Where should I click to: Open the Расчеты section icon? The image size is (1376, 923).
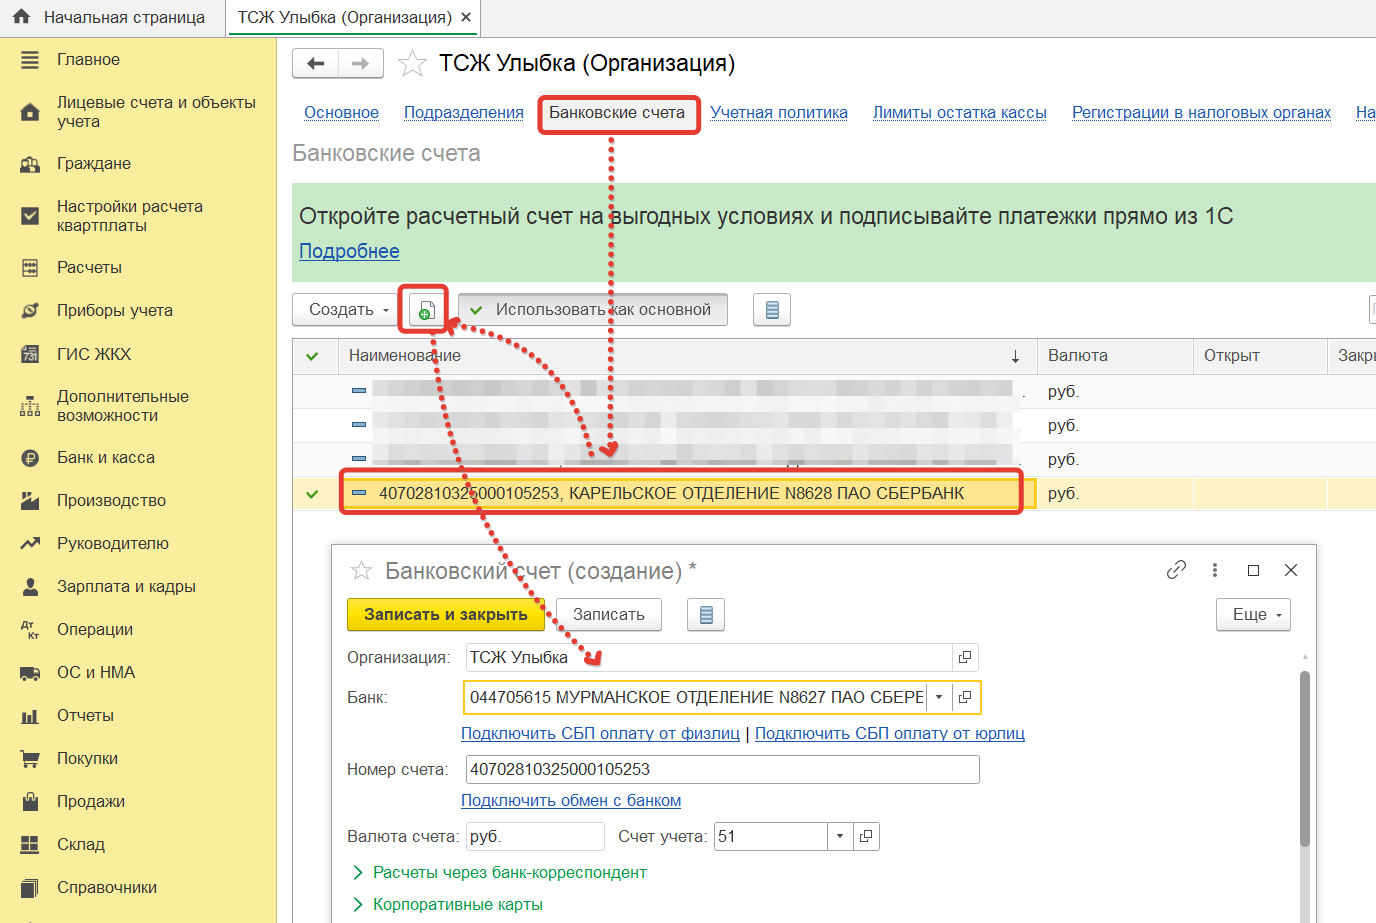click(x=30, y=268)
